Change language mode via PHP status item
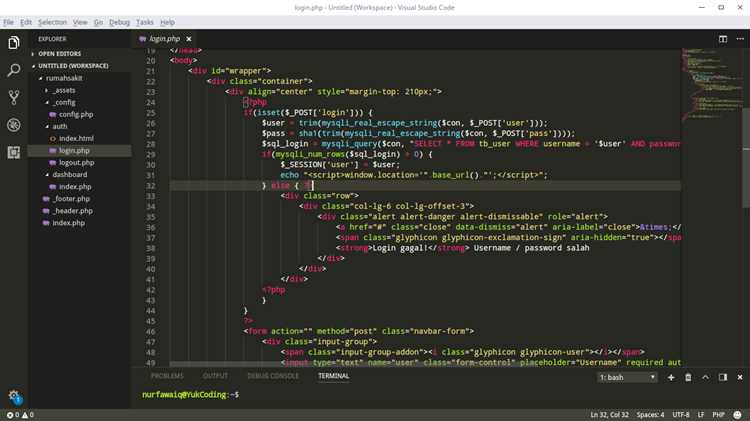The height and width of the screenshot is (421, 750). click(718, 415)
